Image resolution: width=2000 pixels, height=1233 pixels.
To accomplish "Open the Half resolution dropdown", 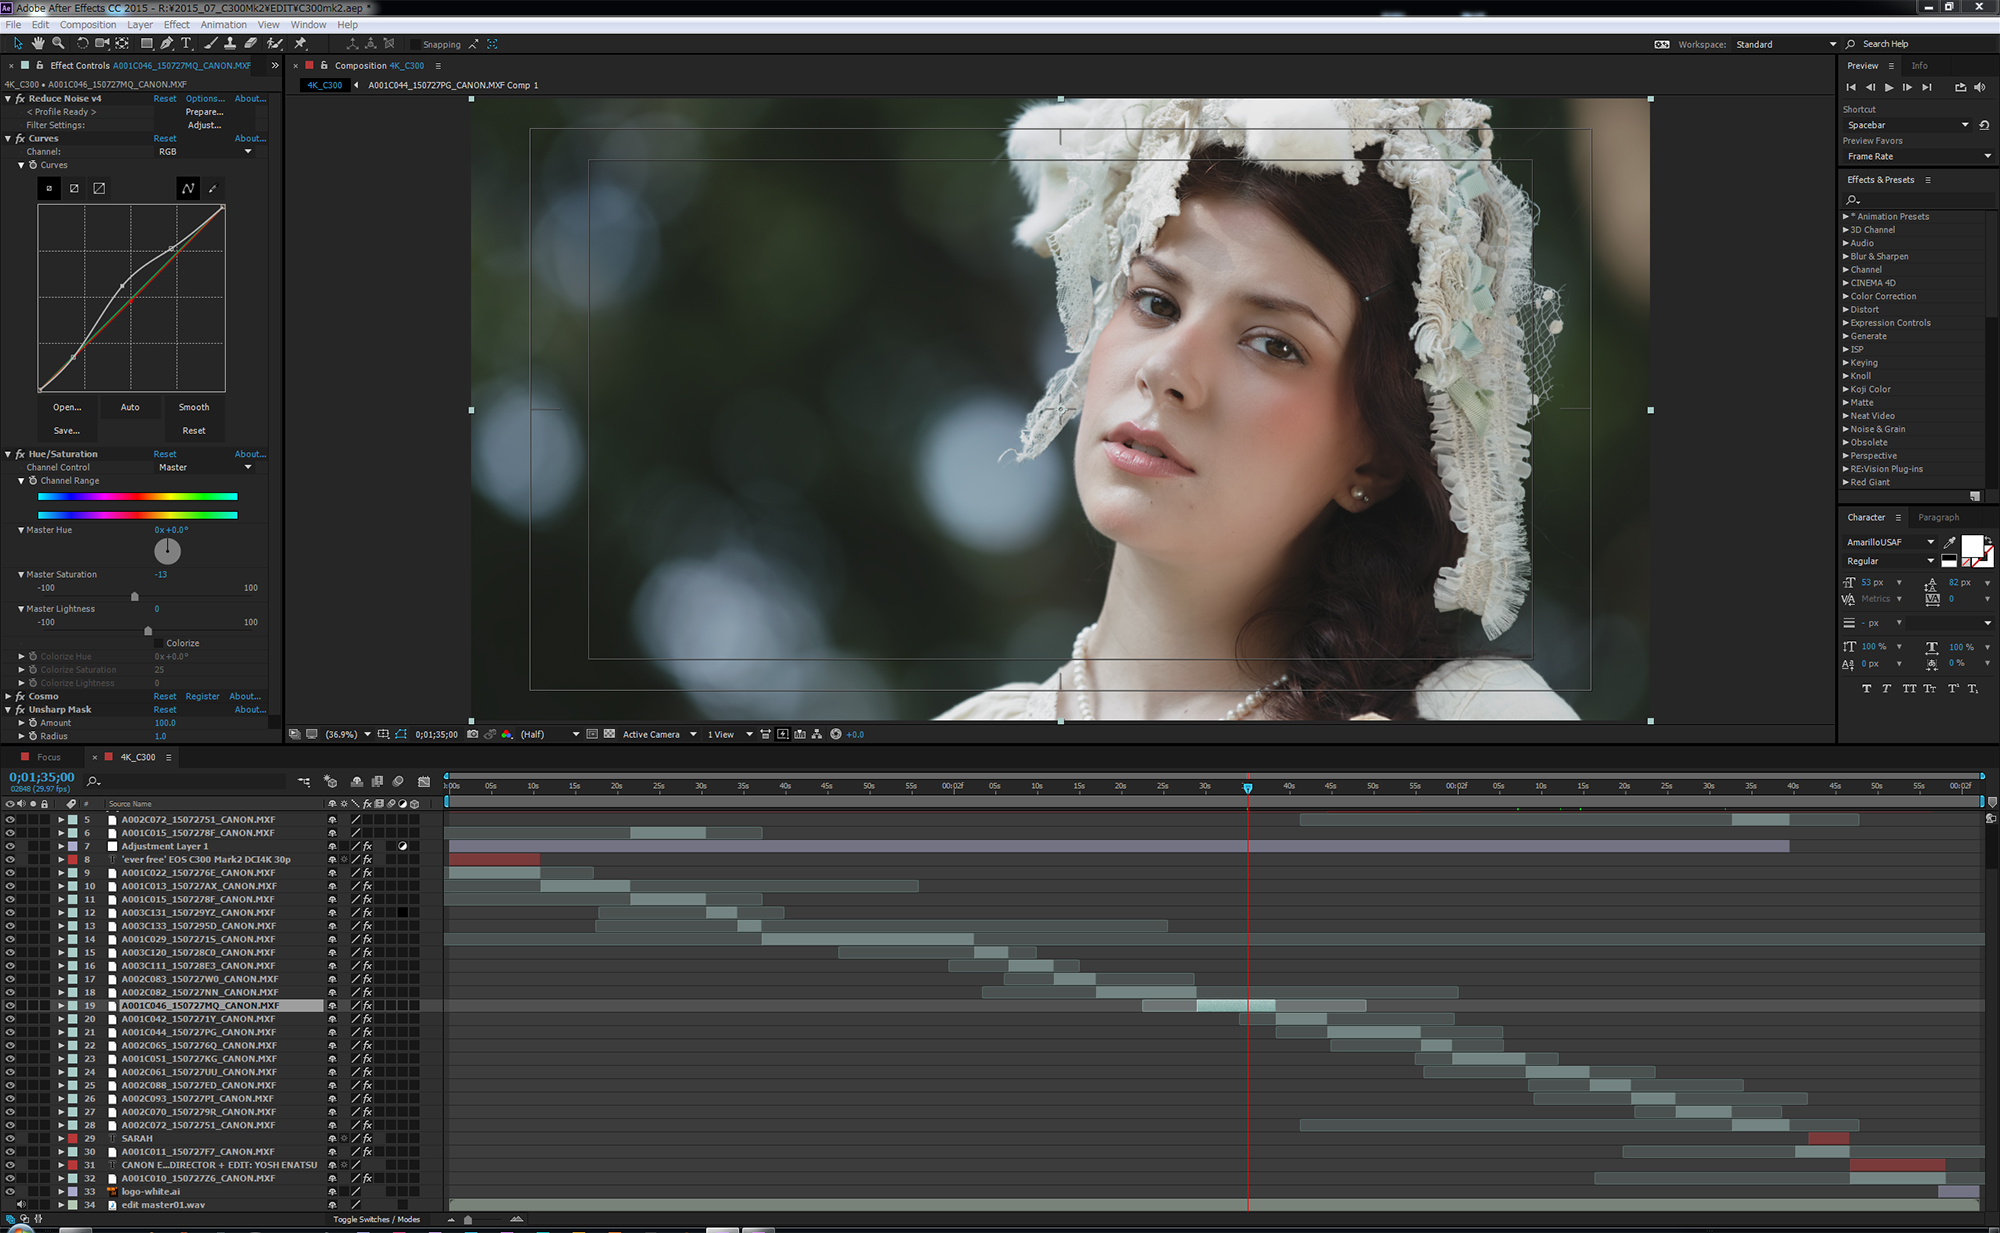I will [x=549, y=734].
